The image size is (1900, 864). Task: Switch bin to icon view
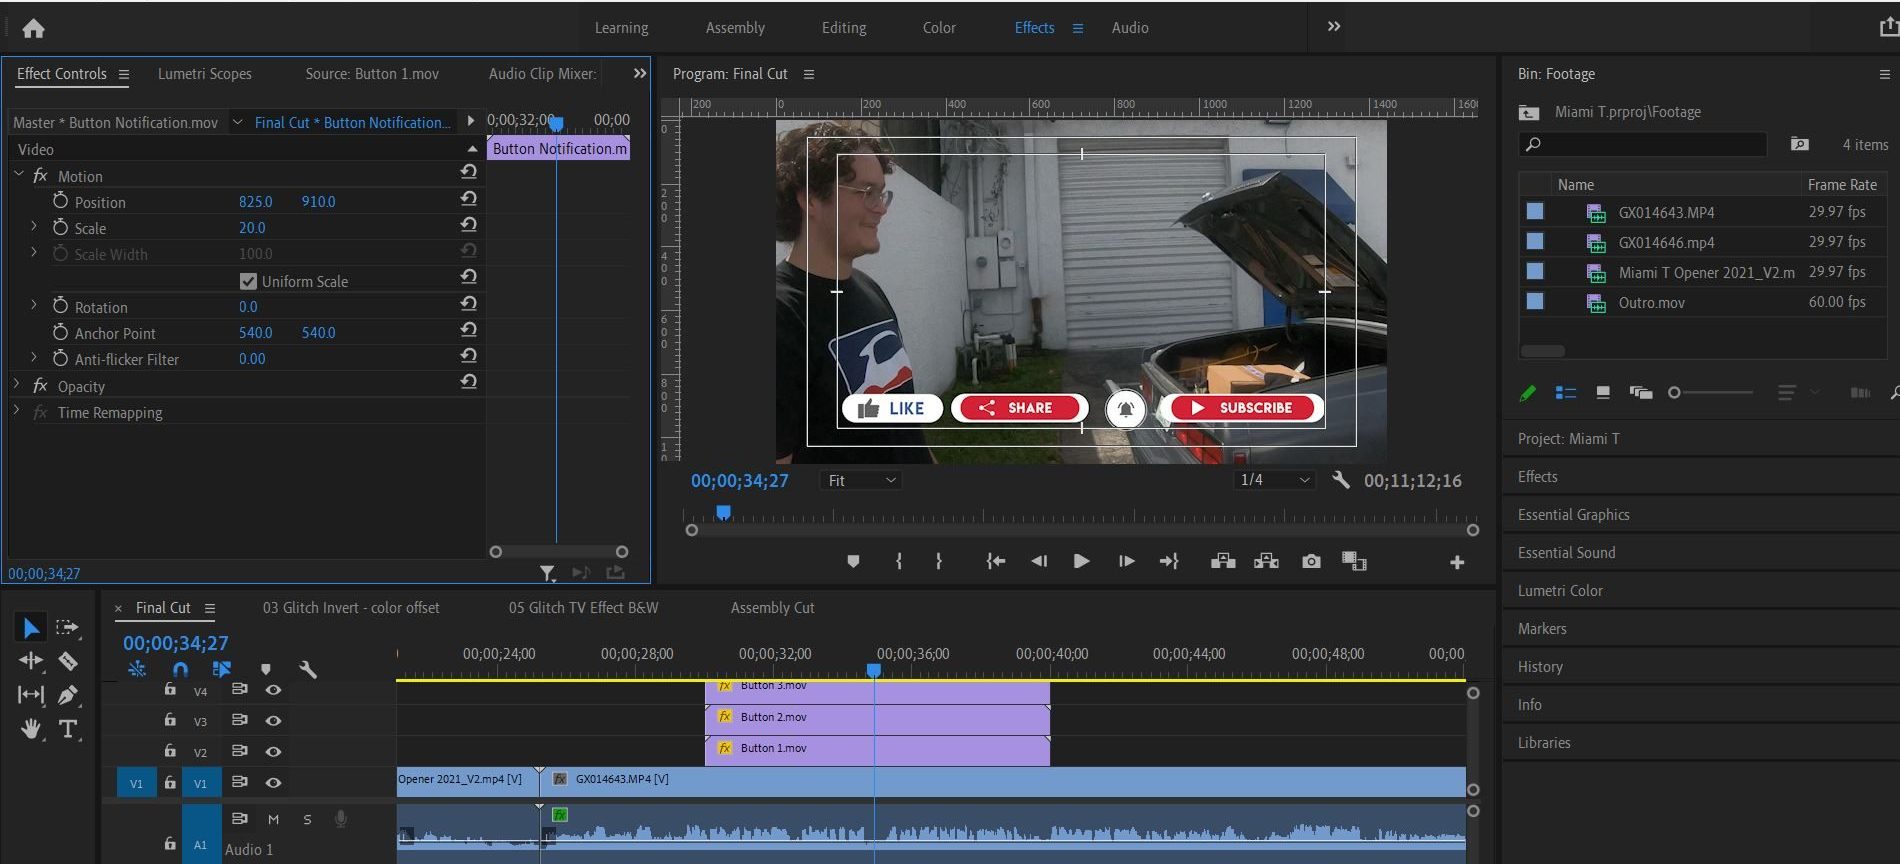(1603, 393)
